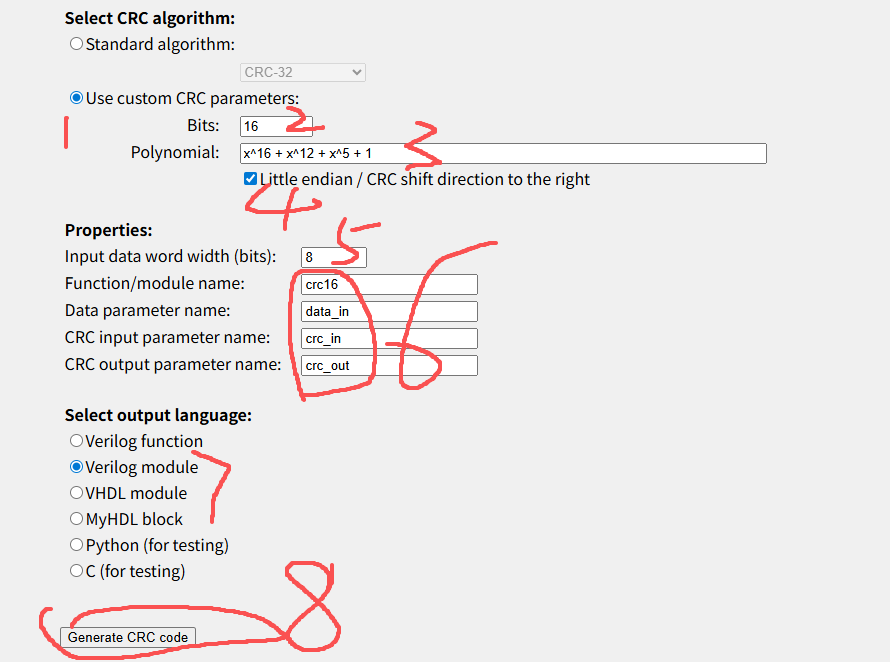Click 'Input data word width (bits):' label
The height and width of the screenshot is (662, 890).
[170, 256]
